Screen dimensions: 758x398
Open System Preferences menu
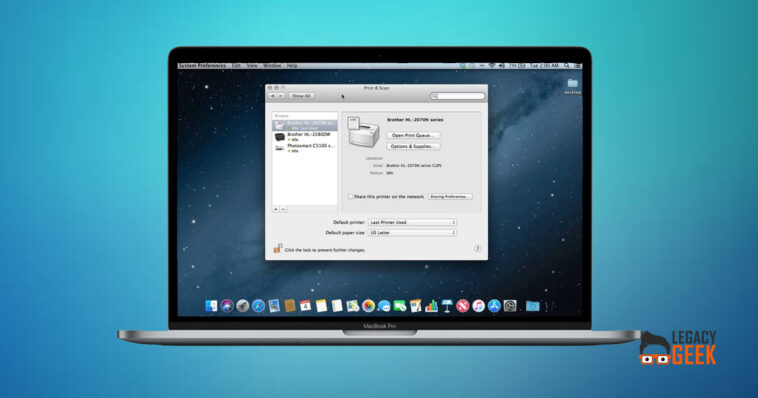202,65
